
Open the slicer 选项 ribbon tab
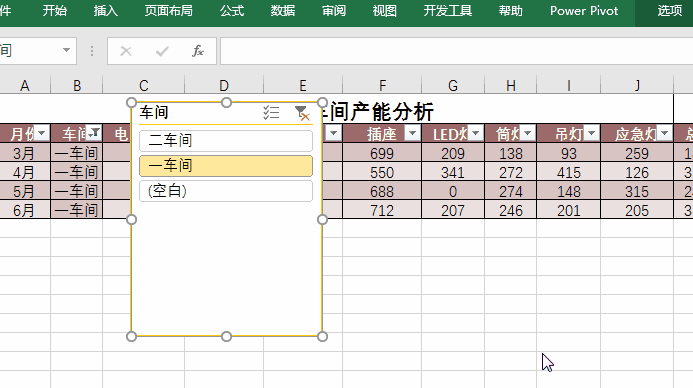(x=670, y=11)
